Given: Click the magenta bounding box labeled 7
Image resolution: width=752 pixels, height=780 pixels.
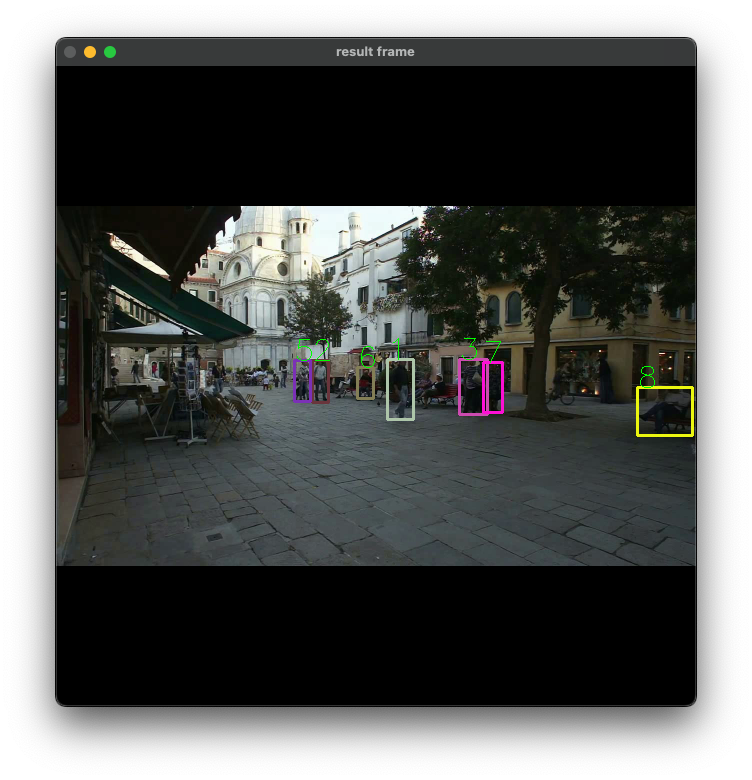Looking at the screenshot, I should click(x=493, y=388).
